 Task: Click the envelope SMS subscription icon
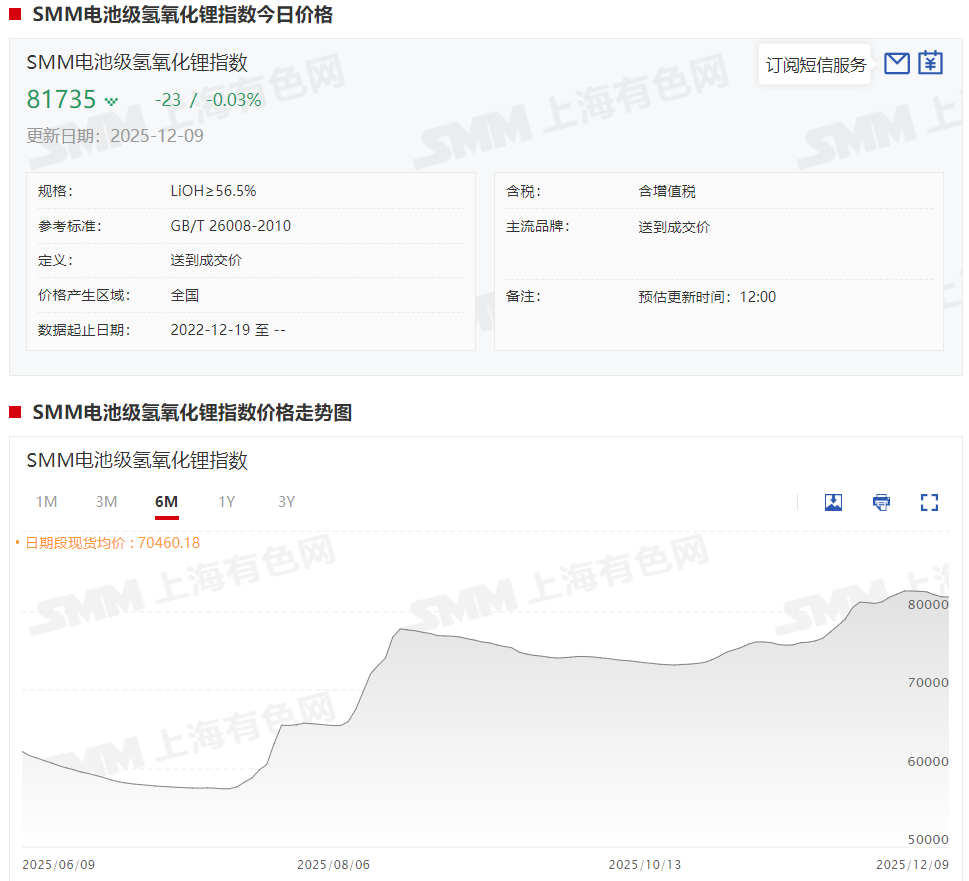pyautogui.click(x=897, y=63)
